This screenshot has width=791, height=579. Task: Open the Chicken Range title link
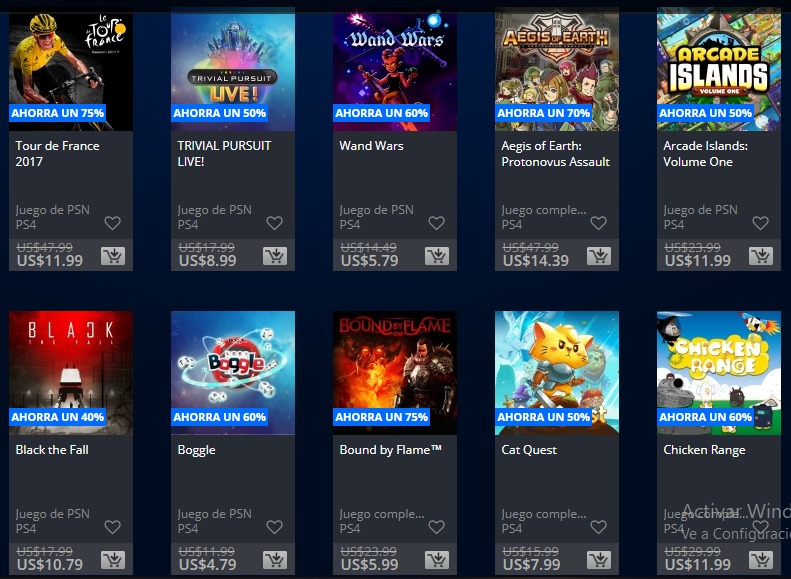(704, 450)
